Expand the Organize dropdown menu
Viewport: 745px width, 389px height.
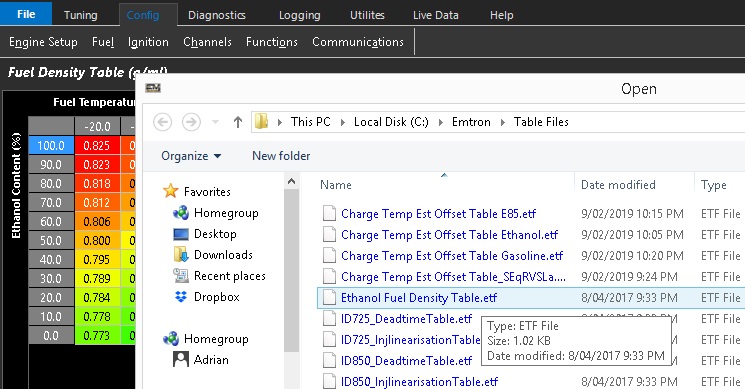pos(191,156)
